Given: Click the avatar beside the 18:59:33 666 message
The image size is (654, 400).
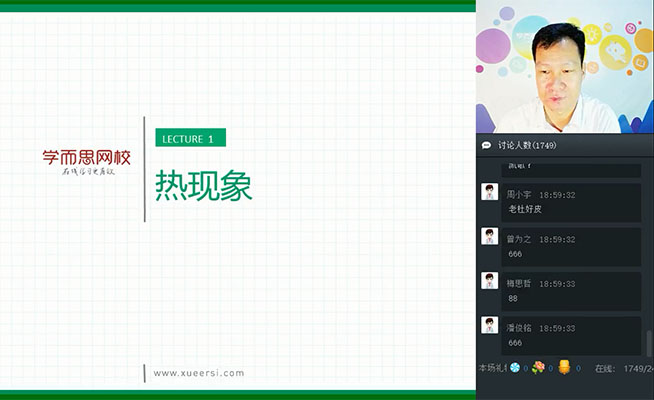Looking at the screenshot, I should tap(489, 325).
